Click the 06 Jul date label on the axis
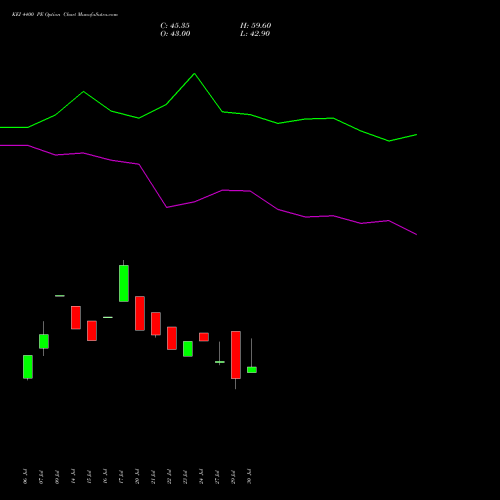The height and width of the screenshot is (500, 500). pyautogui.click(x=26, y=476)
